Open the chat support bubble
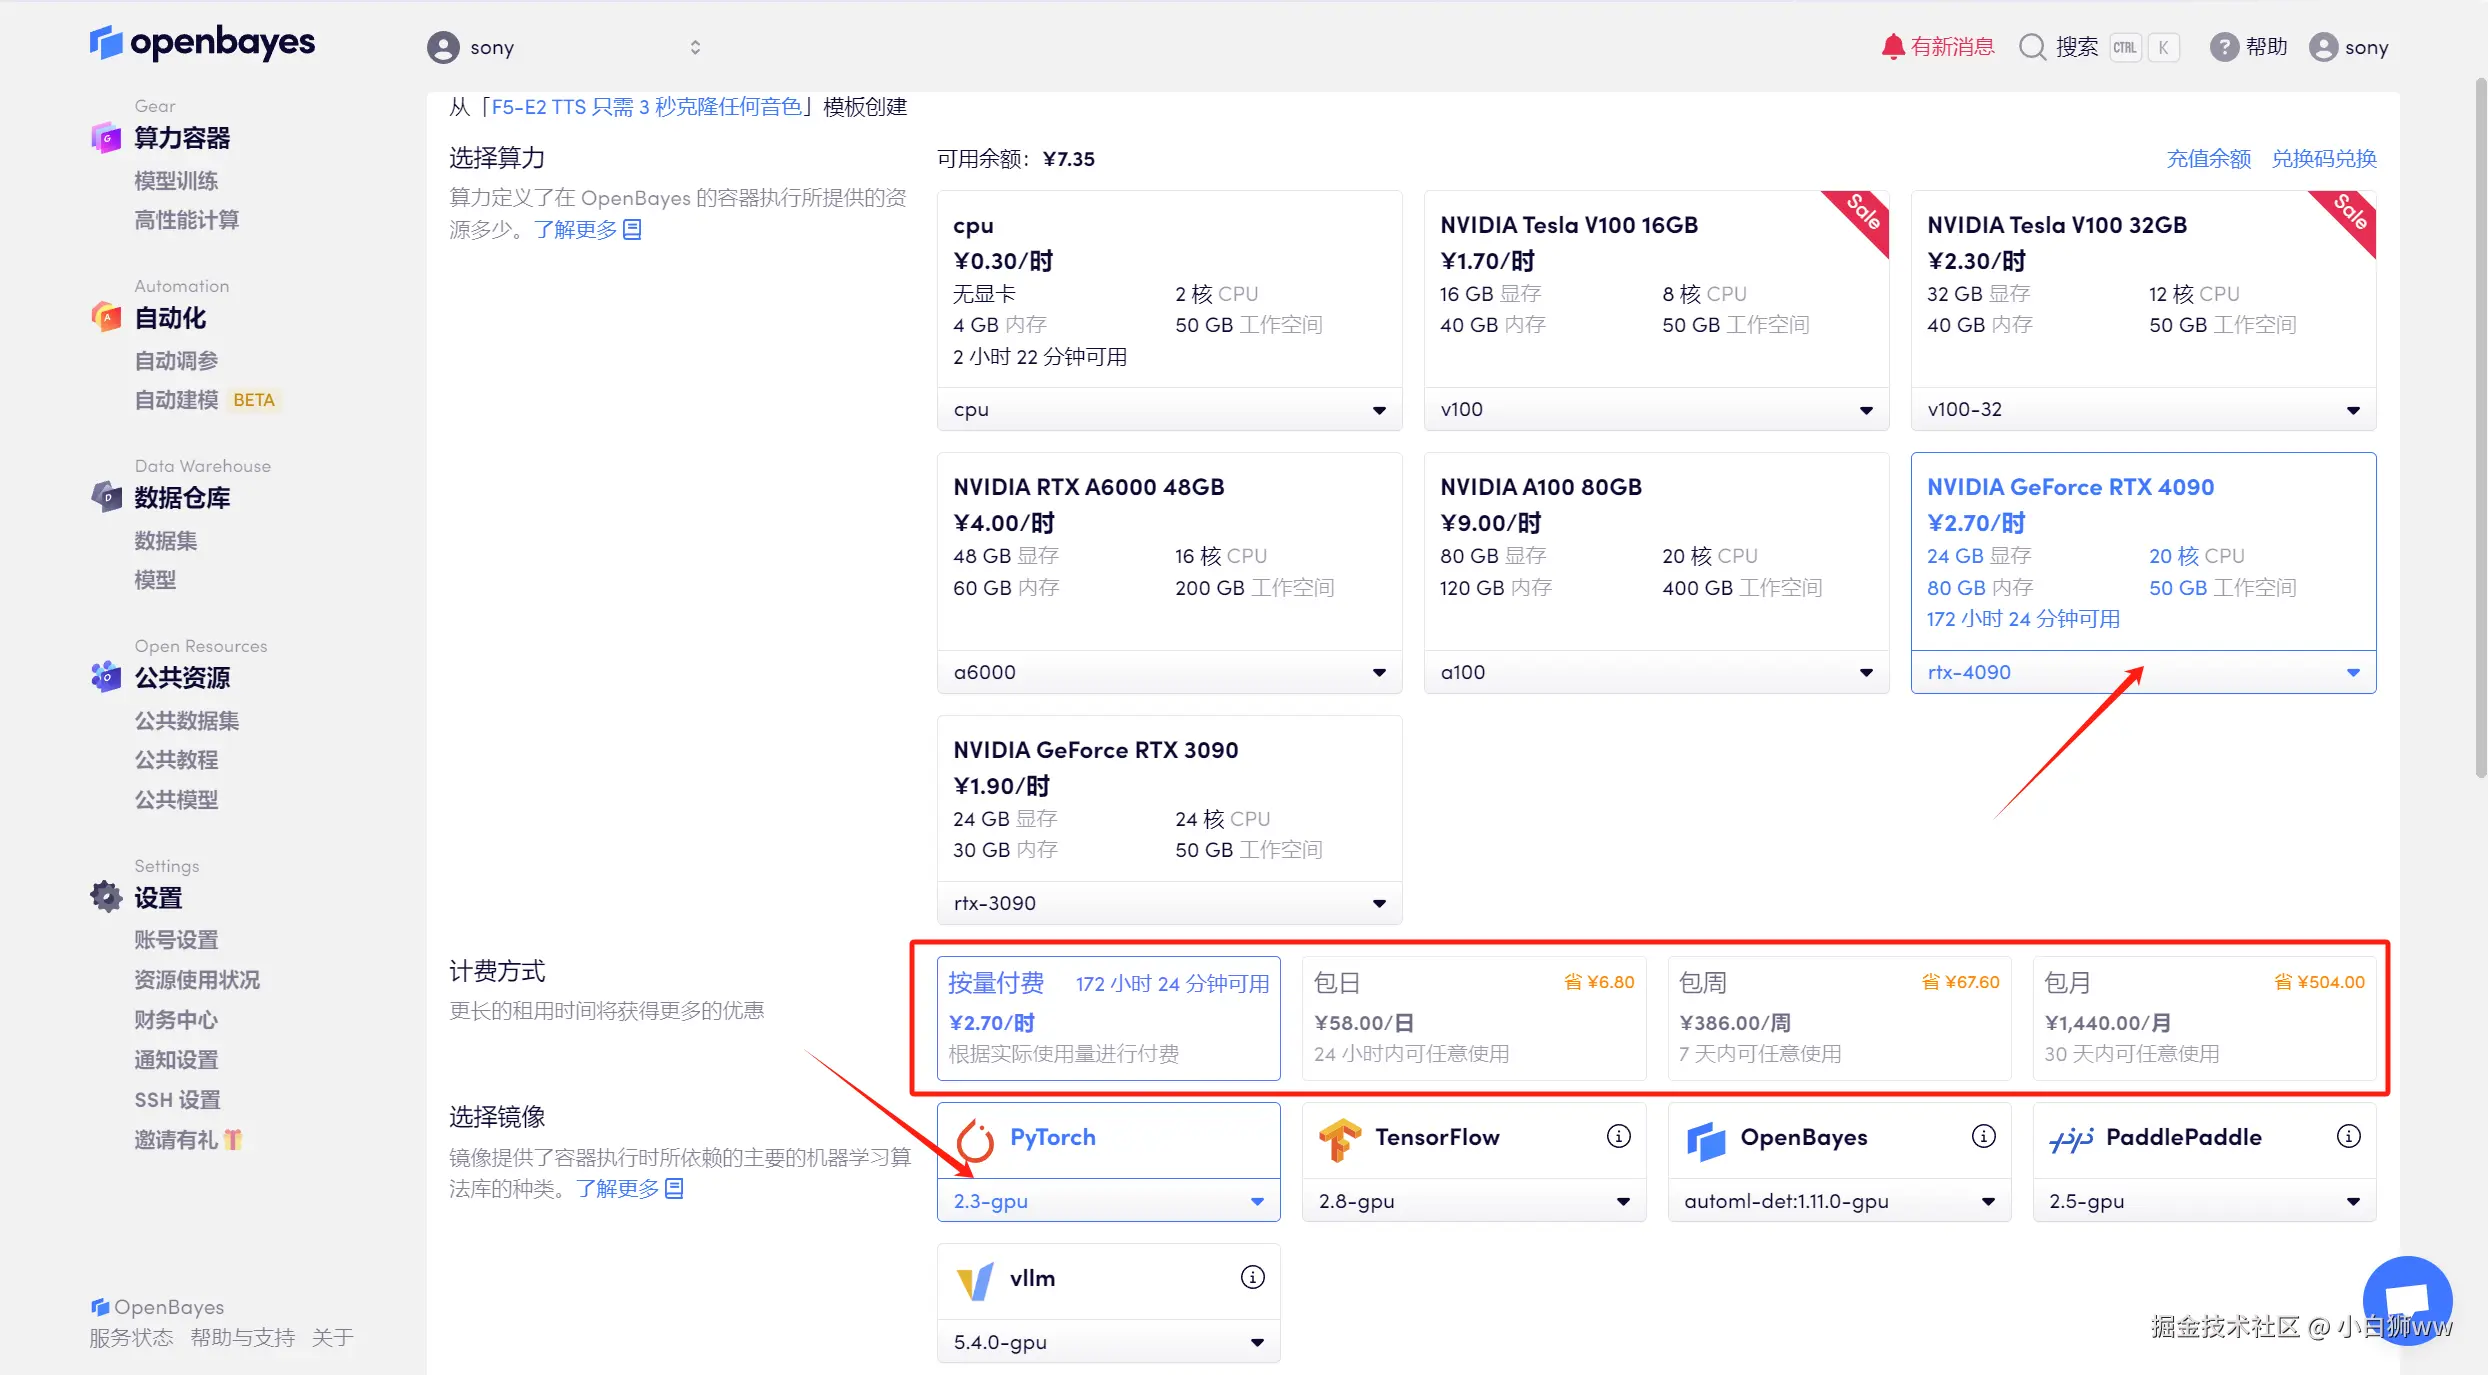The image size is (2488, 1375). click(x=2407, y=1300)
